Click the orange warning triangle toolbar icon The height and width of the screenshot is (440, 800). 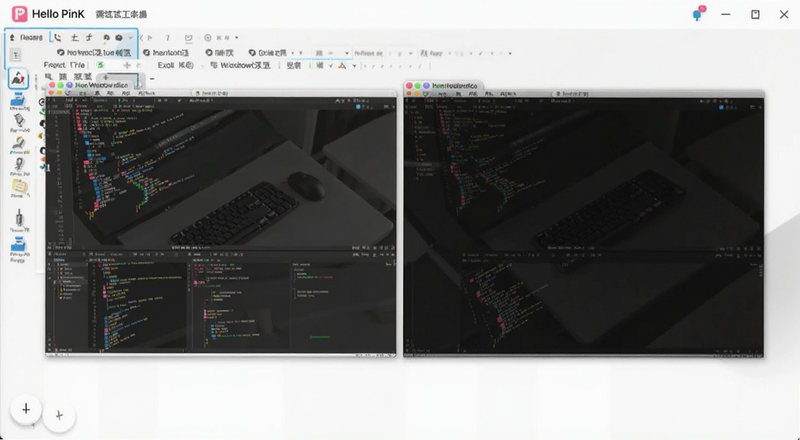tap(342, 65)
